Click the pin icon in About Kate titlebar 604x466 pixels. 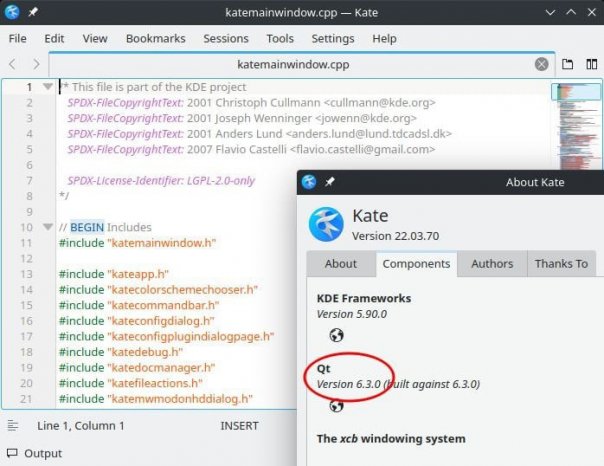point(330,182)
